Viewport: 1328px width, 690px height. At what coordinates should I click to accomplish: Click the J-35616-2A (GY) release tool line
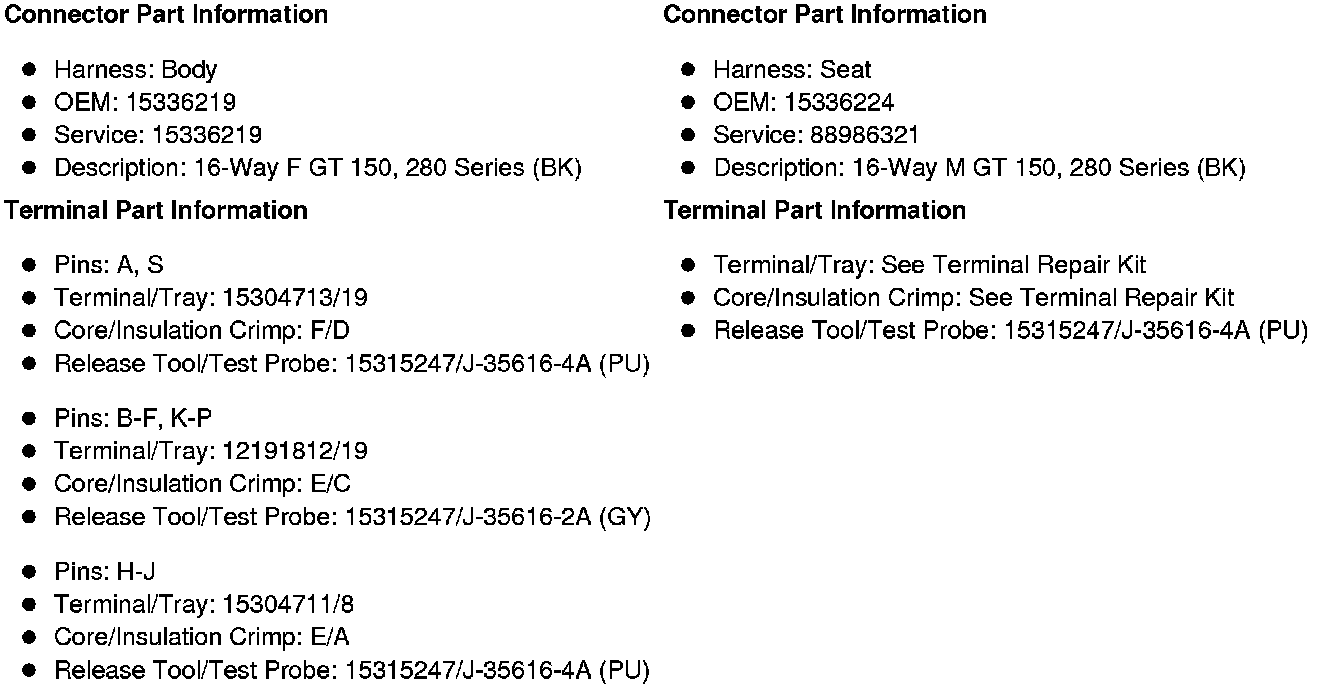352,517
